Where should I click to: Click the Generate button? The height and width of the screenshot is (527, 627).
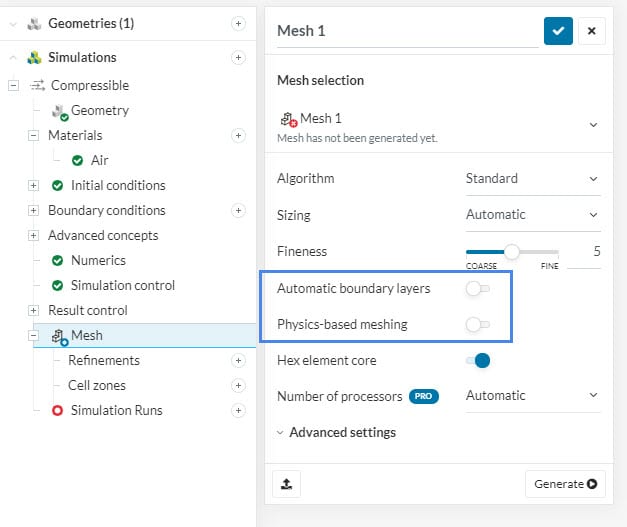pos(565,484)
